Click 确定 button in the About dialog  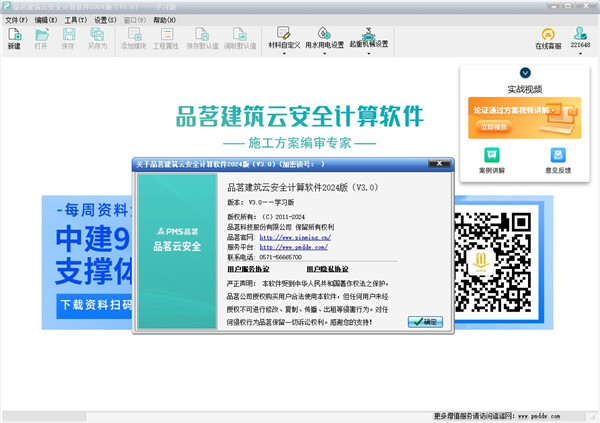(425, 322)
